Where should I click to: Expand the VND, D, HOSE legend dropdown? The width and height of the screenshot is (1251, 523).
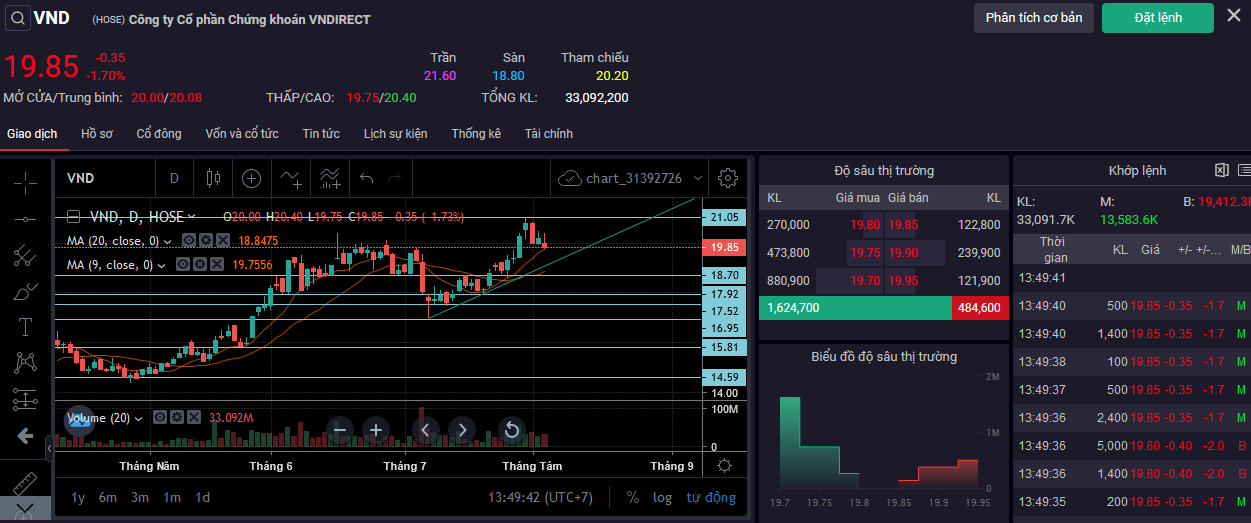coord(192,216)
